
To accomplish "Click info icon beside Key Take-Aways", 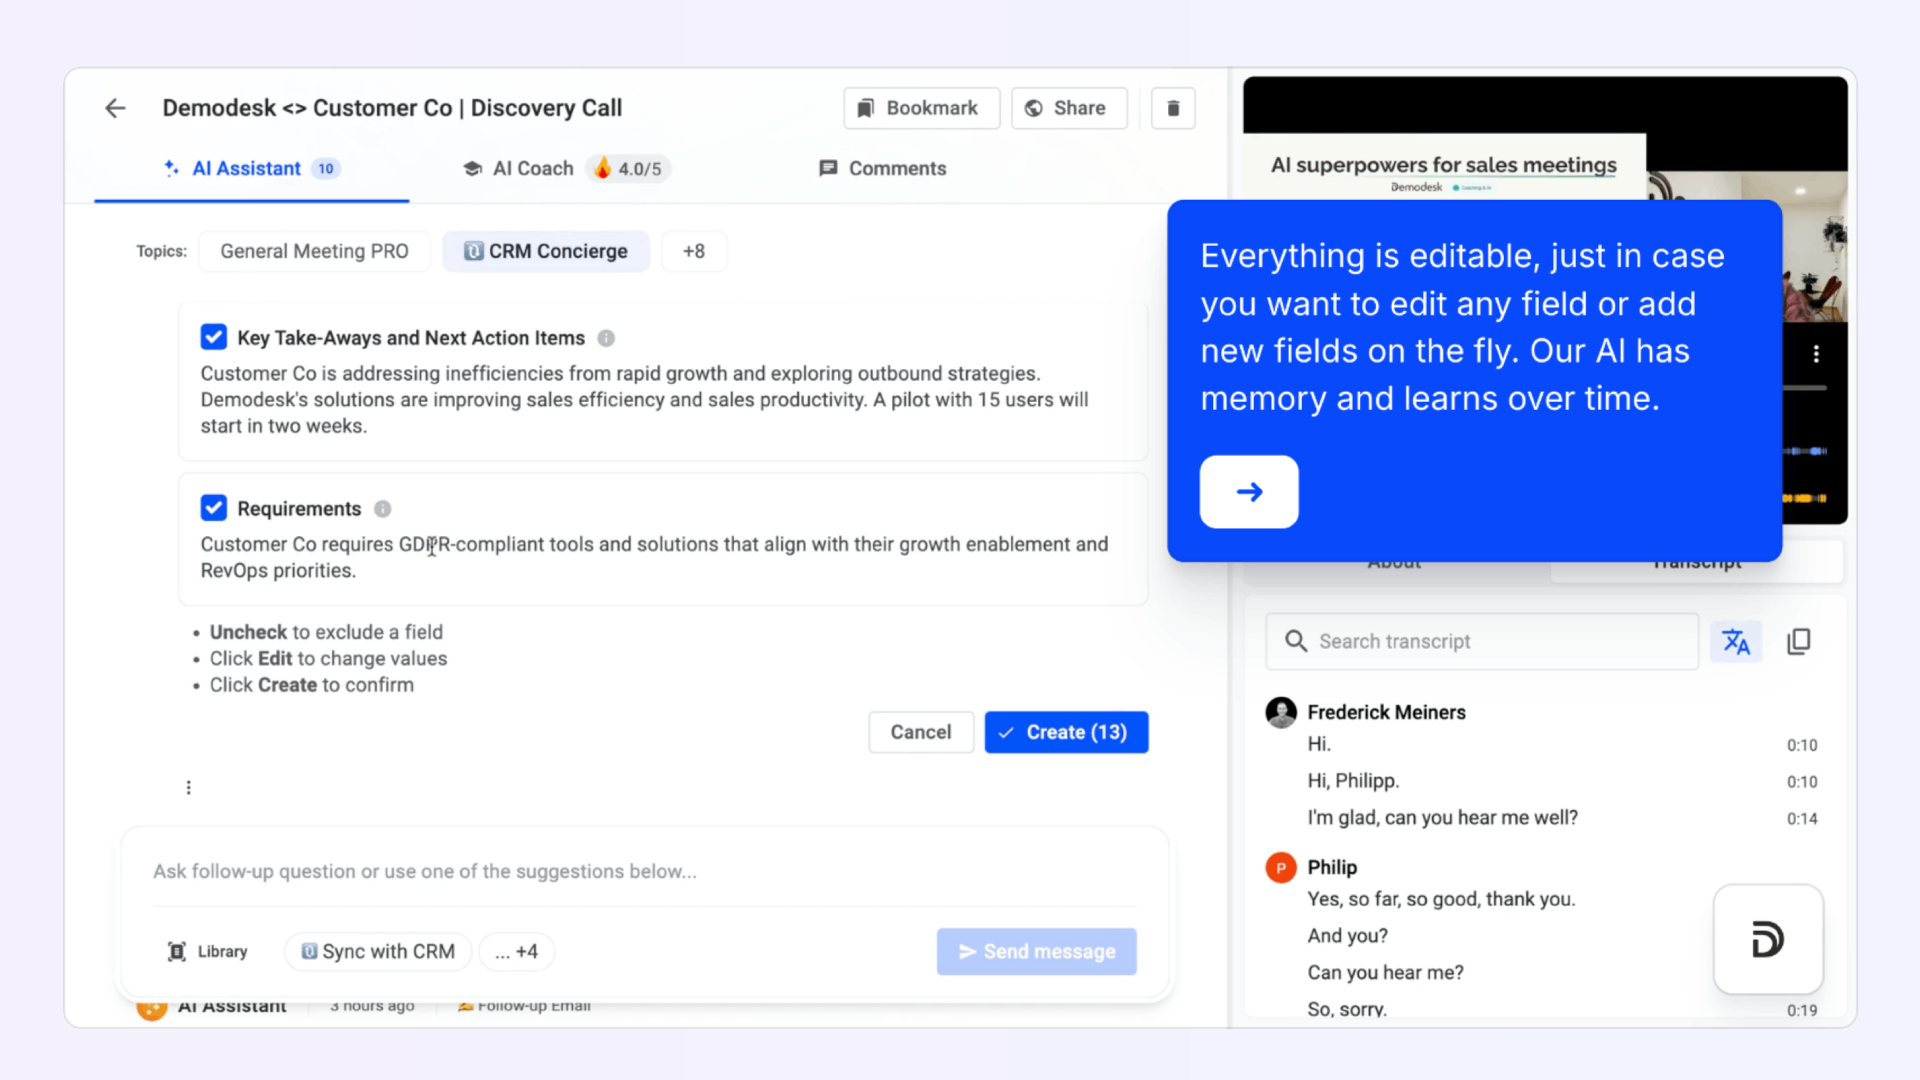I will tap(606, 338).
